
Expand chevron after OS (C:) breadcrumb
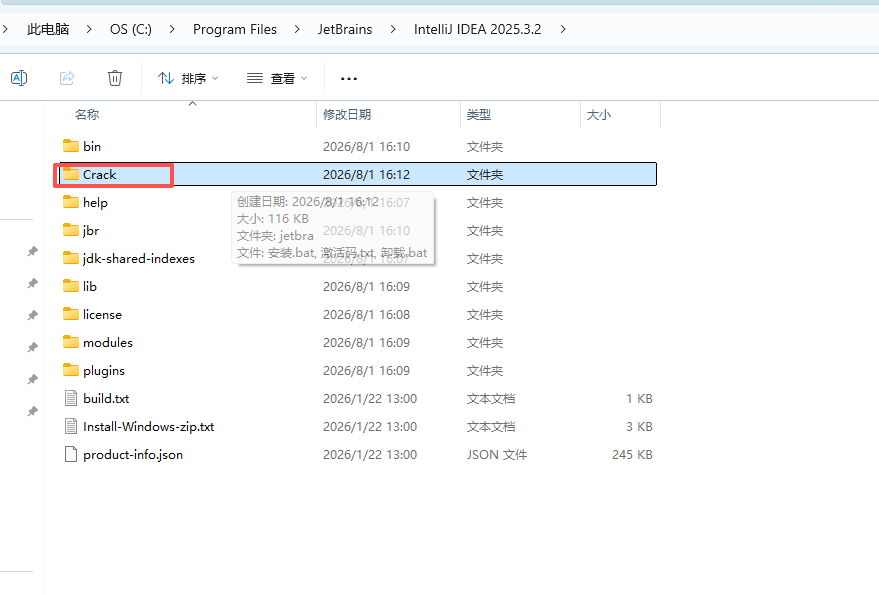172,29
